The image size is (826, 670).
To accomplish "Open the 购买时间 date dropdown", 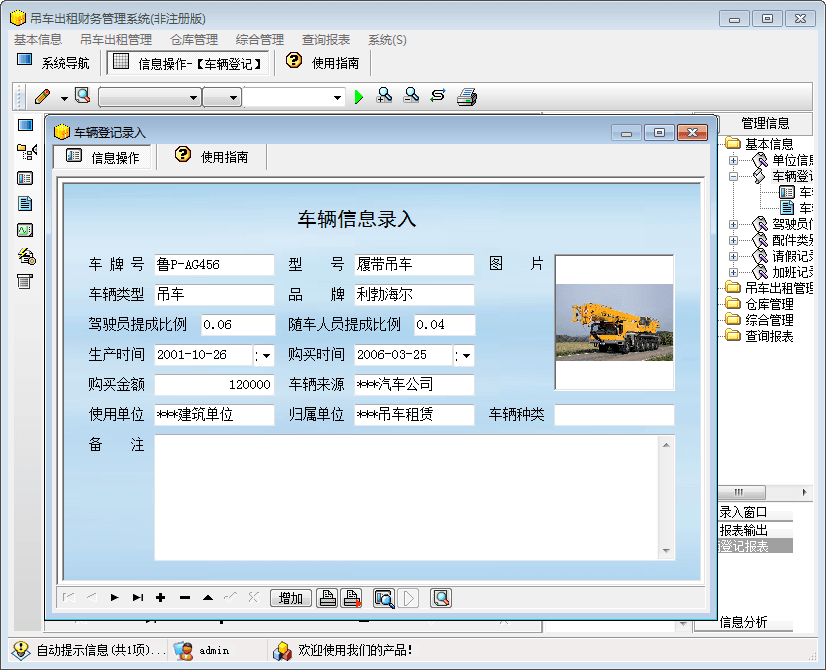I will coord(465,356).
